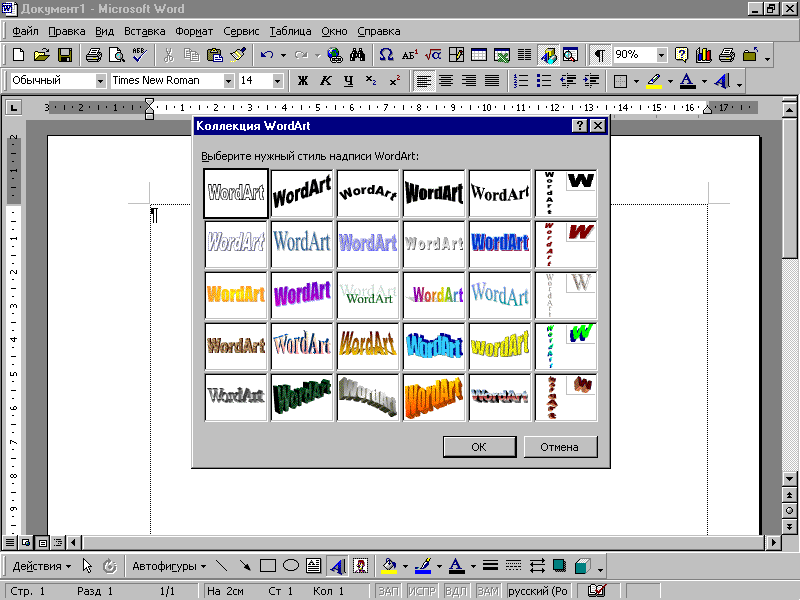Apply the drawing toolbar line color pen

pos(423,566)
